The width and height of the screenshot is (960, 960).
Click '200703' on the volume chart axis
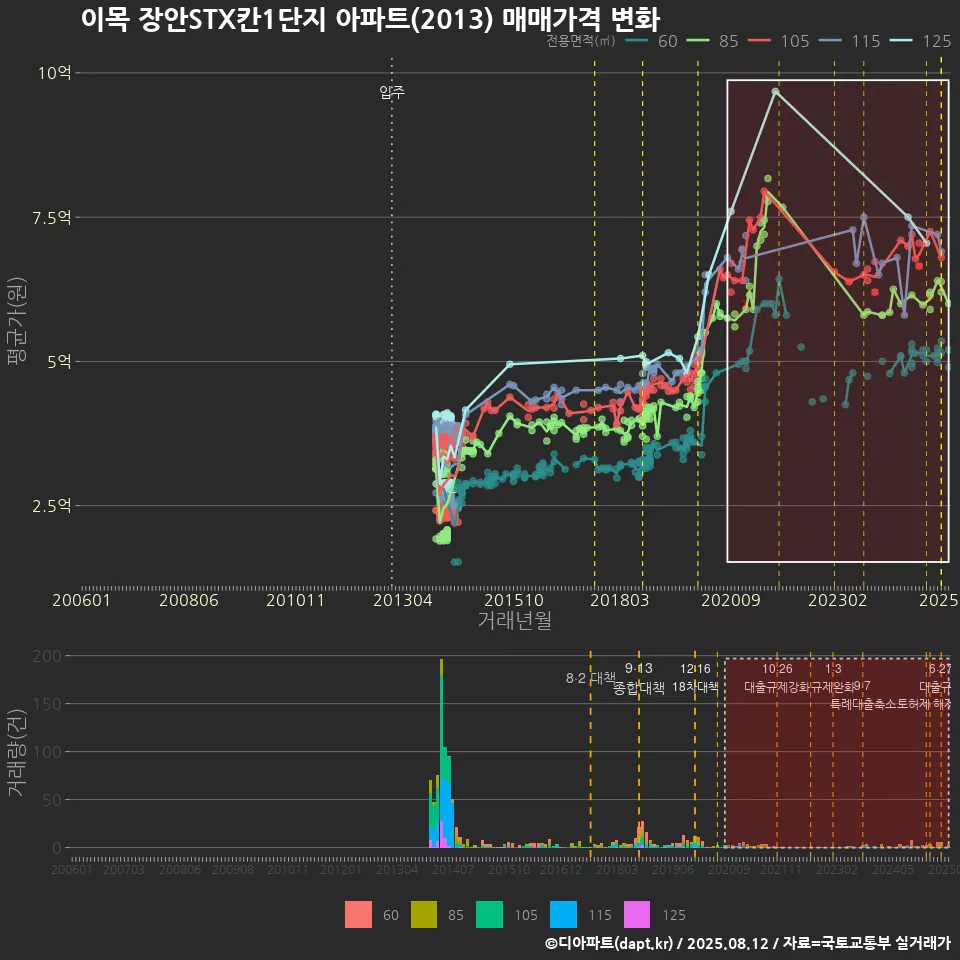(x=124, y=870)
